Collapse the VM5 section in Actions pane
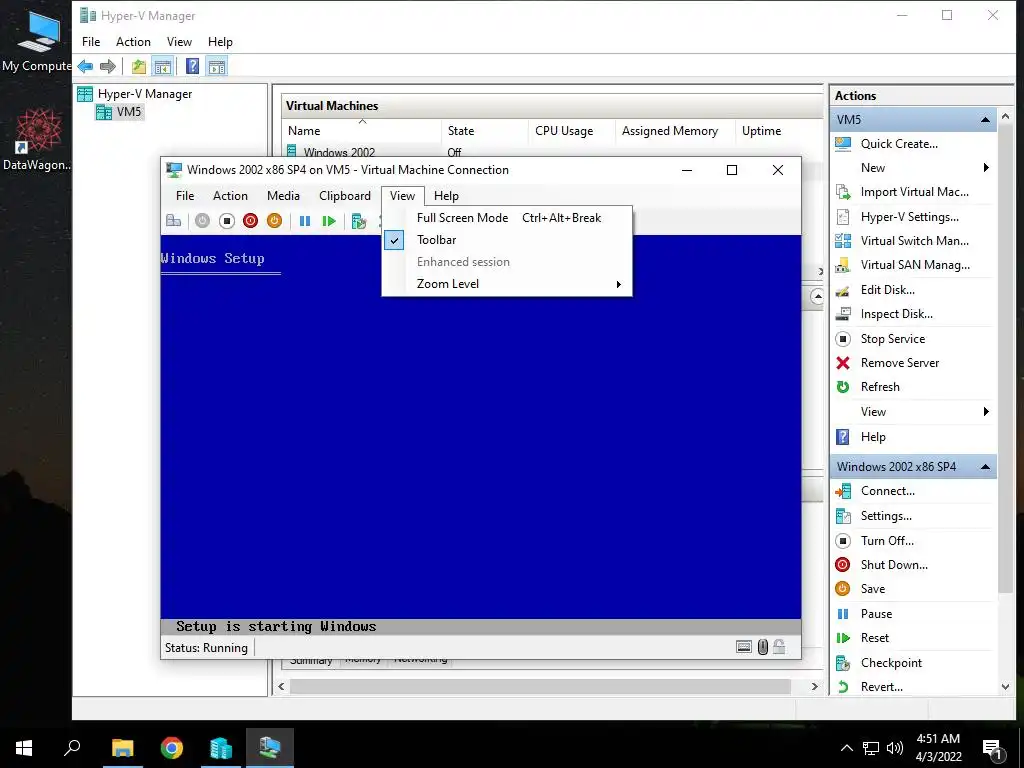1024x768 pixels. (985, 120)
